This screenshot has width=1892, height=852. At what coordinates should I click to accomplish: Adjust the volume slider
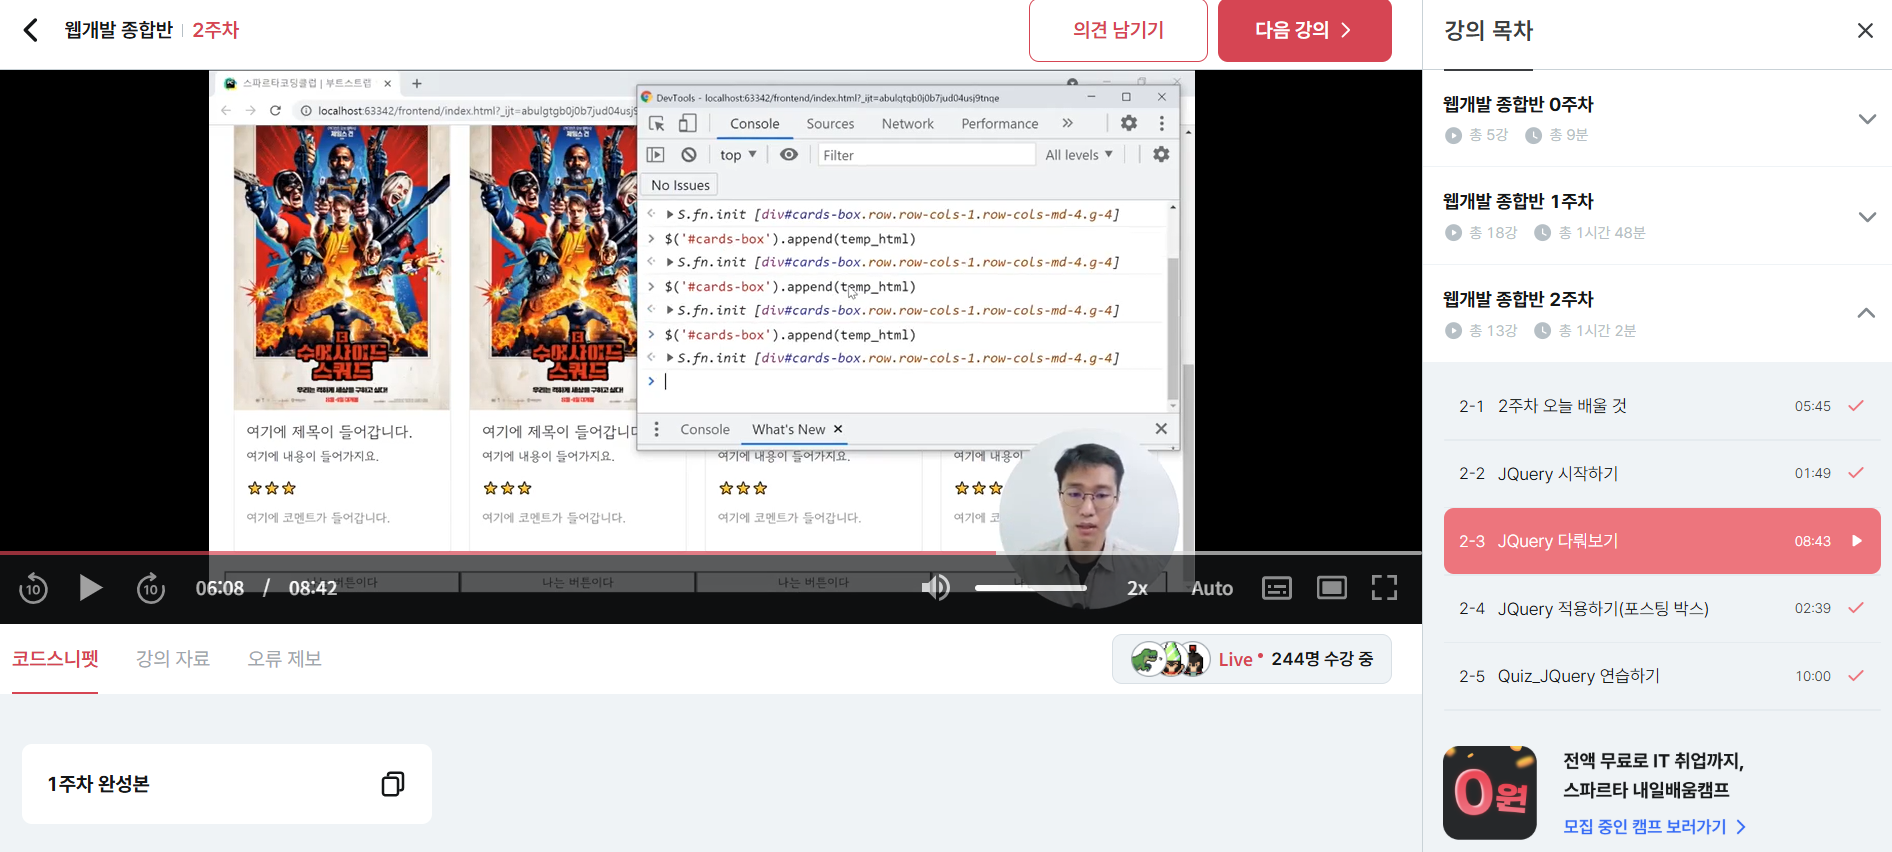point(1031,588)
